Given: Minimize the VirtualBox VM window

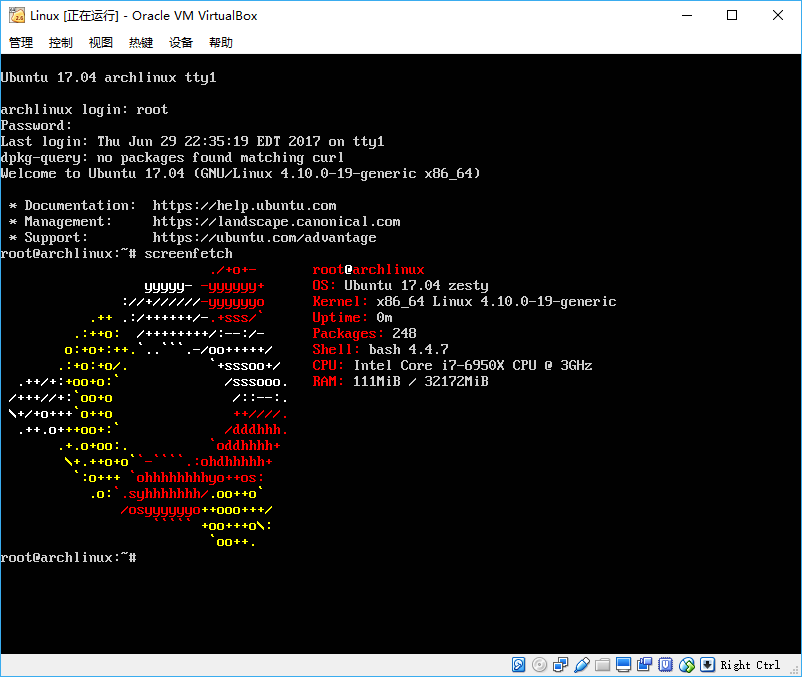Looking at the screenshot, I should pos(687,15).
